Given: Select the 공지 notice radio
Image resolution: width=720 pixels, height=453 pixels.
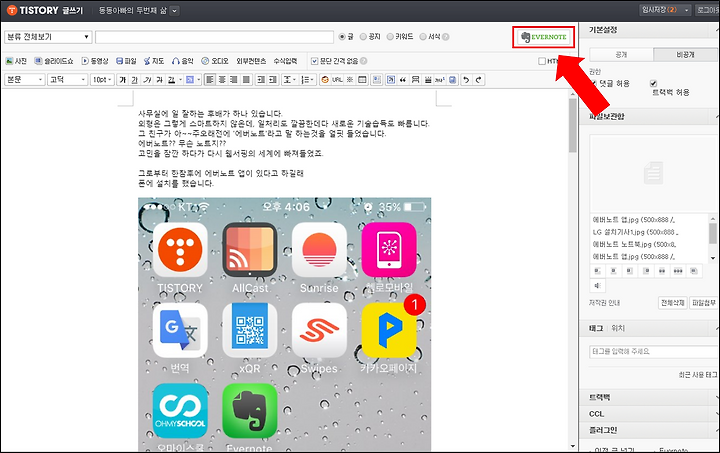Looking at the screenshot, I should pyautogui.click(x=363, y=37).
